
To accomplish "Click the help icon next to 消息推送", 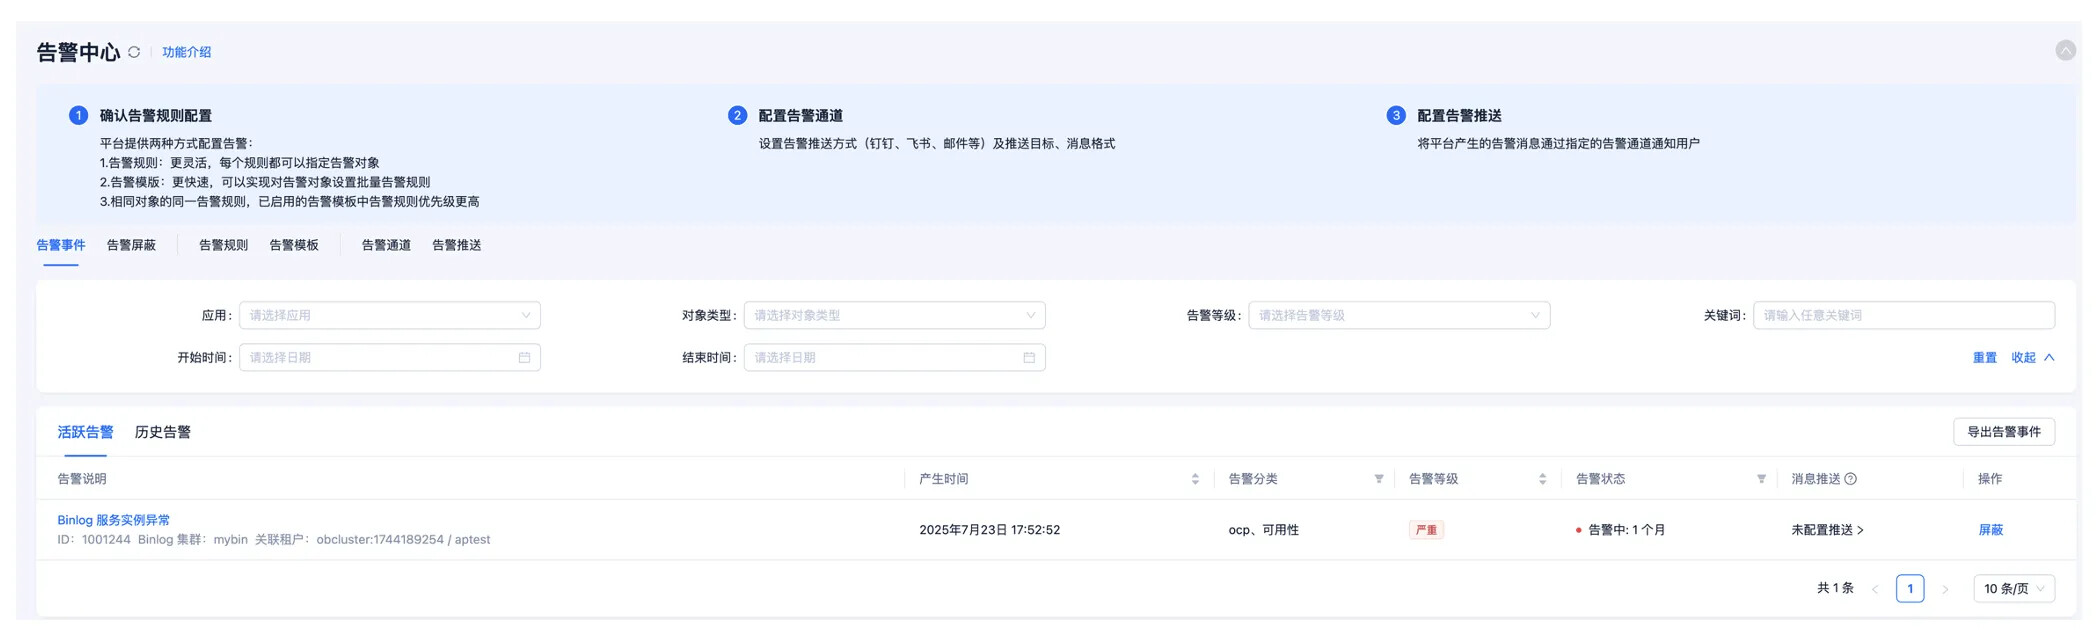I will point(1851,479).
